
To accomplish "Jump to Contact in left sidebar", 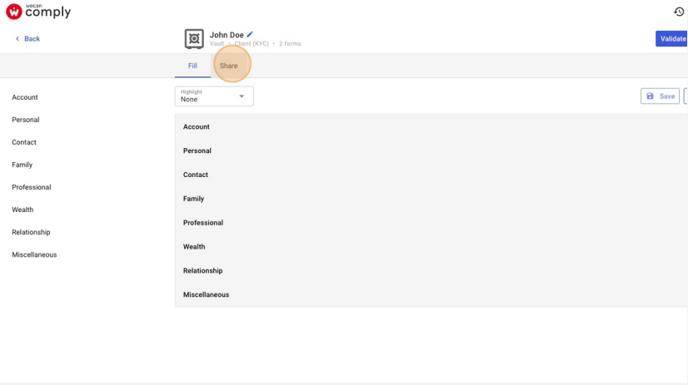I will [x=24, y=142].
